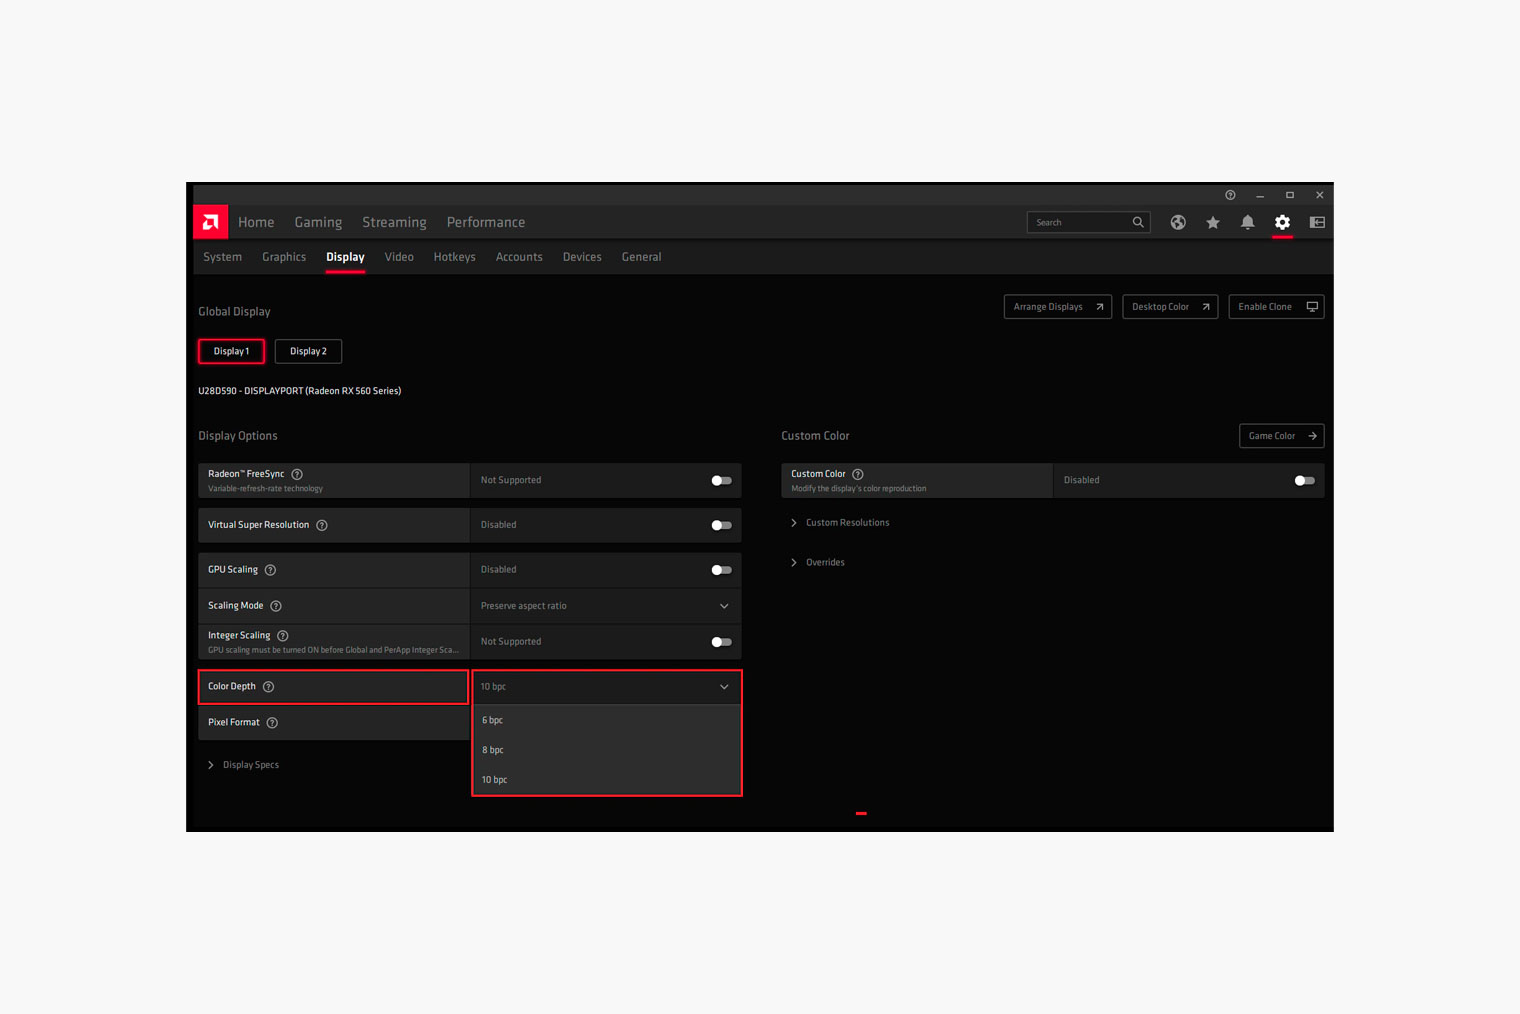The image size is (1520, 1014).
Task: Go to Streaming tab
Action: (x=394, y=222)
